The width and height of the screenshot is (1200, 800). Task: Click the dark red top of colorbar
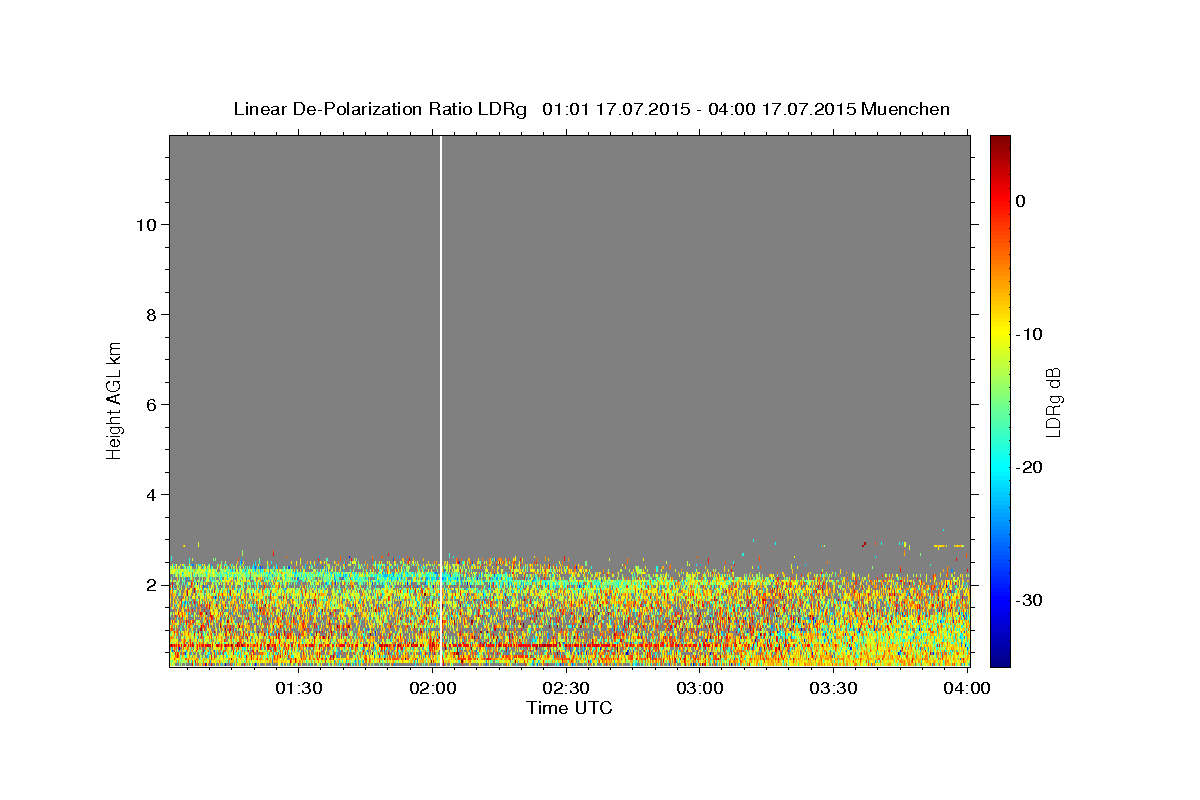coord(1000,145)
